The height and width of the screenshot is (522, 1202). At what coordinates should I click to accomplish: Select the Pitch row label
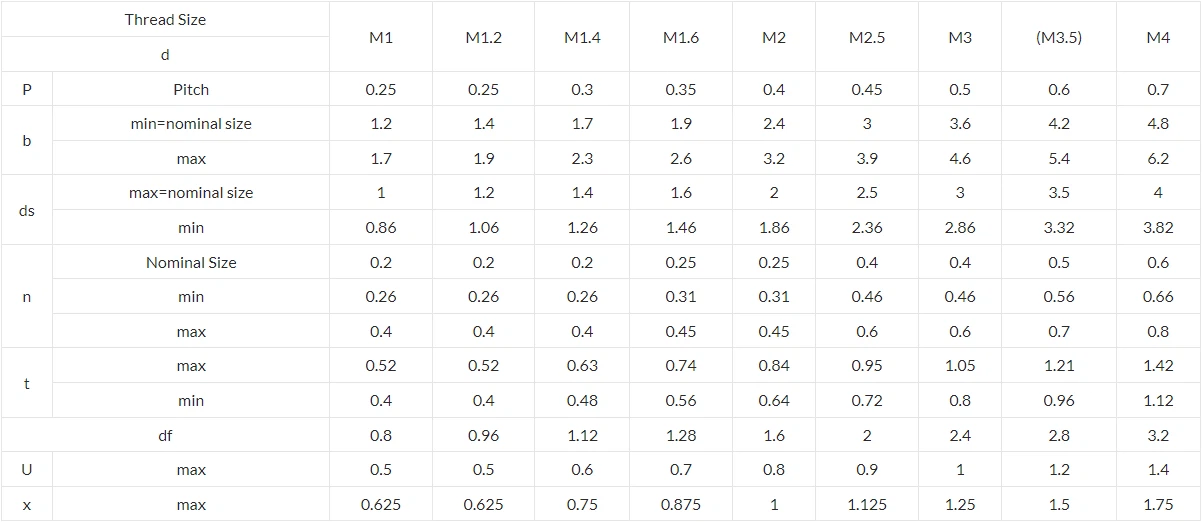click(191, 90)
